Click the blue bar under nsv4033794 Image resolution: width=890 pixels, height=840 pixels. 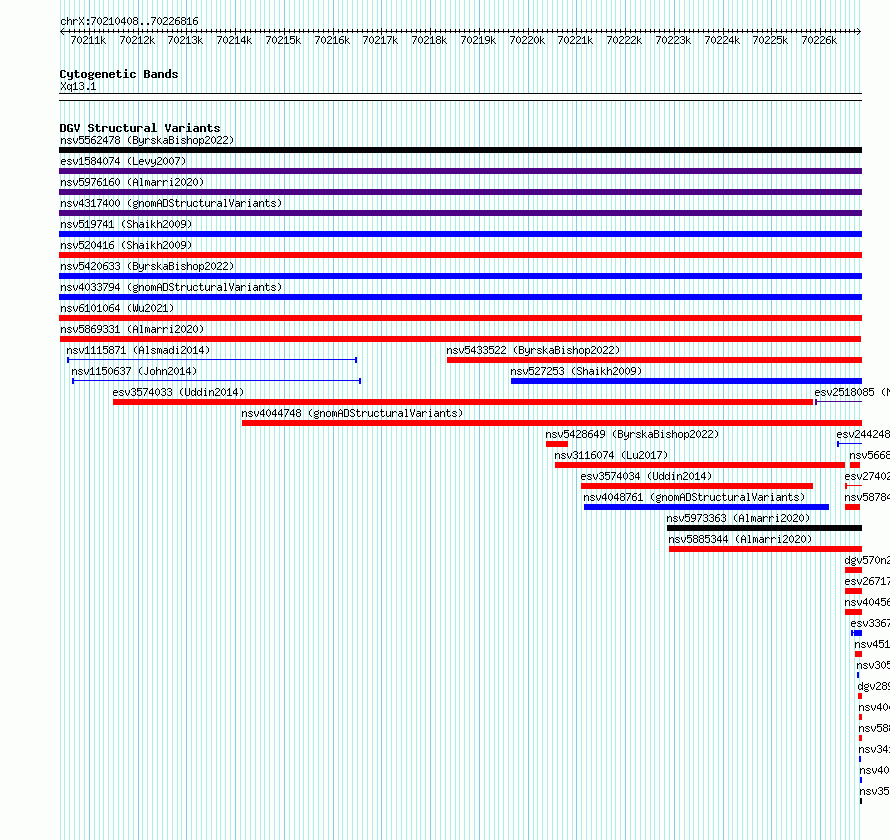coord(460,297)
